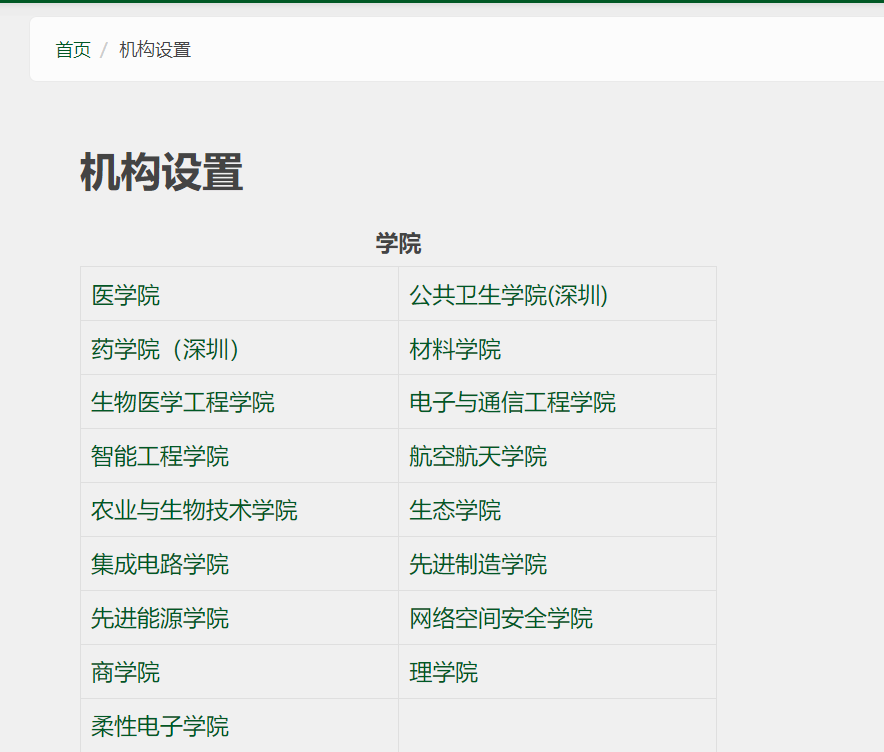Screen dimensions: 884x752
Task: Open the 理学院 link
Action: (x=444, y=673)
